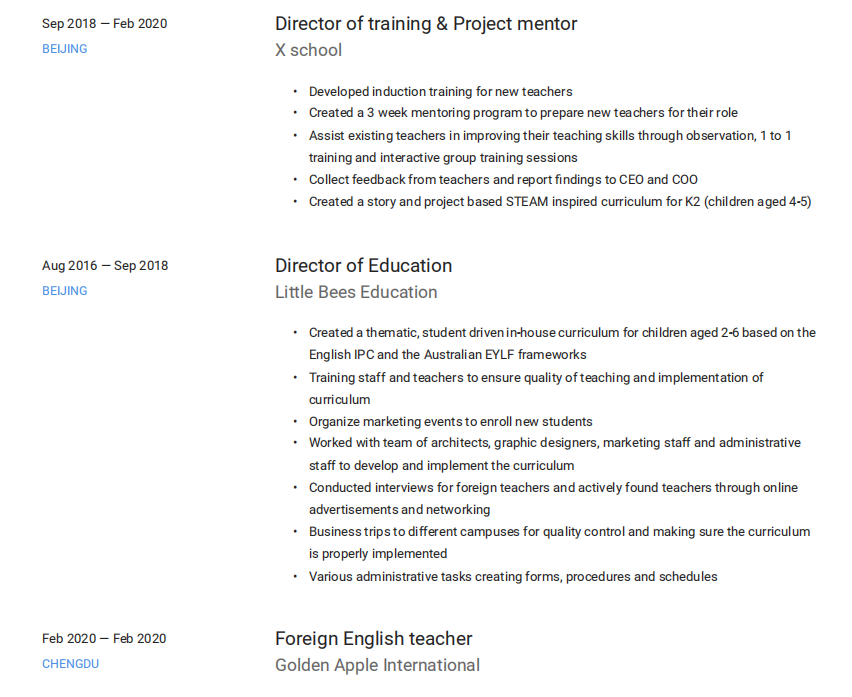Click the BEIJING label under Sep 2018 dates

[x=64, y=49]
